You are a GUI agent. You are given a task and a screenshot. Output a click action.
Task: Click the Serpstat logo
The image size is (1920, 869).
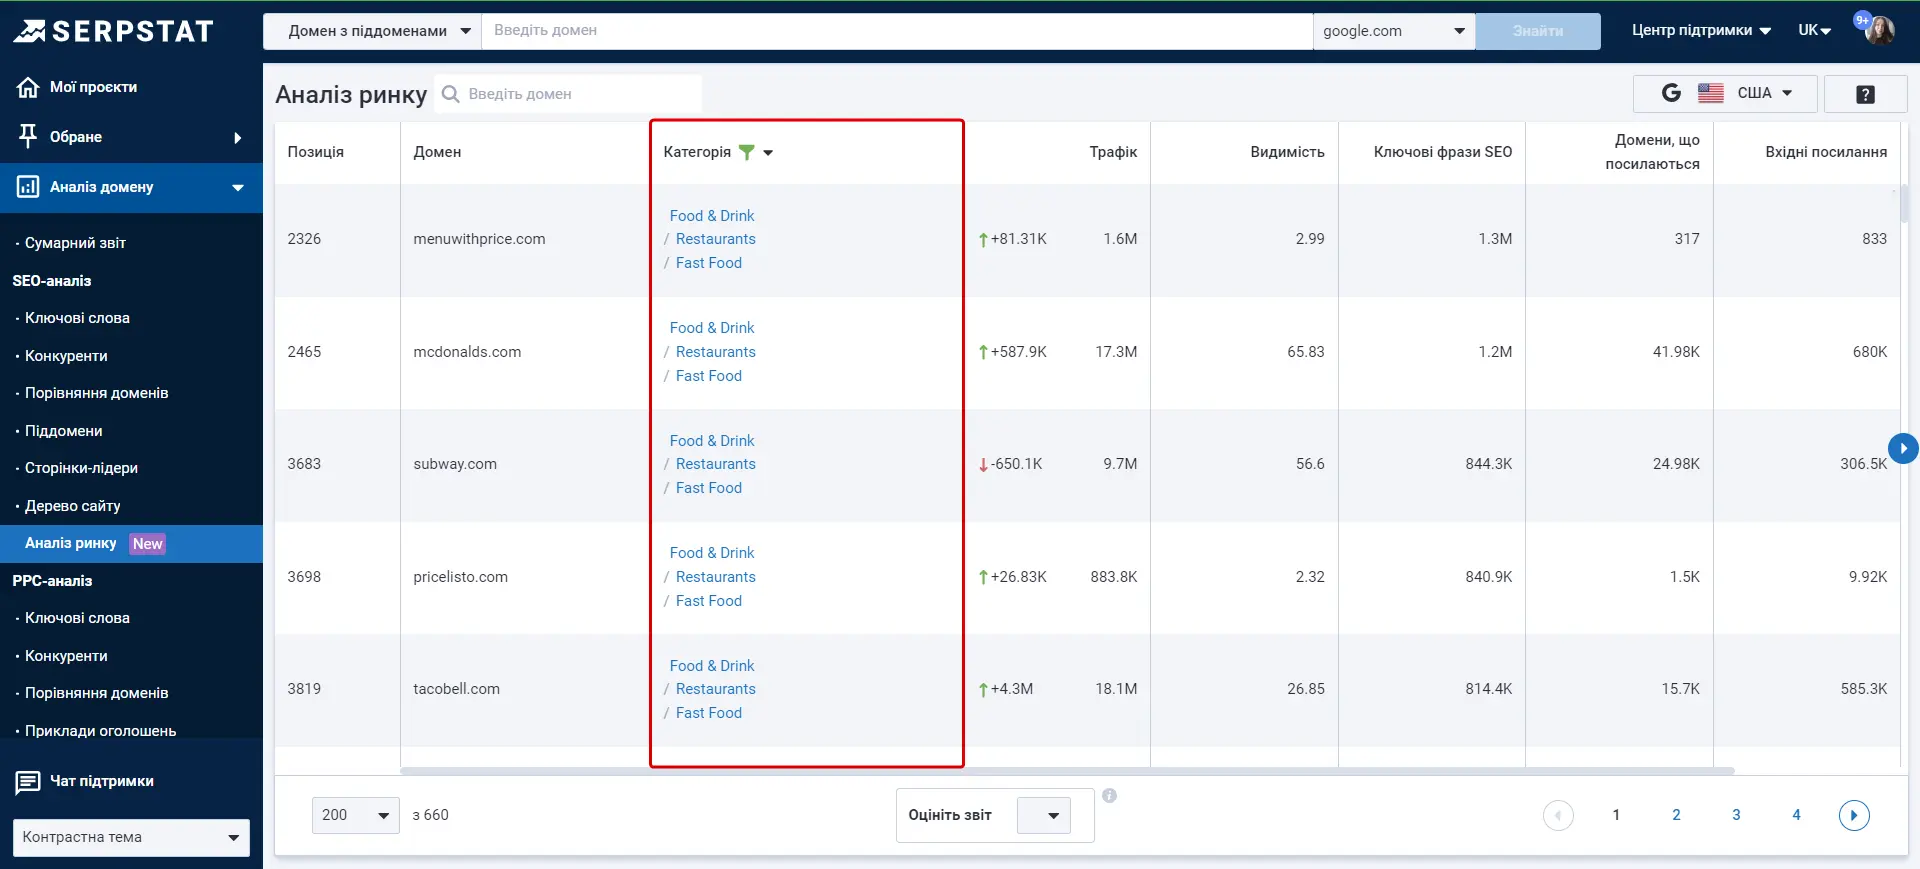(x=113, y=31)
